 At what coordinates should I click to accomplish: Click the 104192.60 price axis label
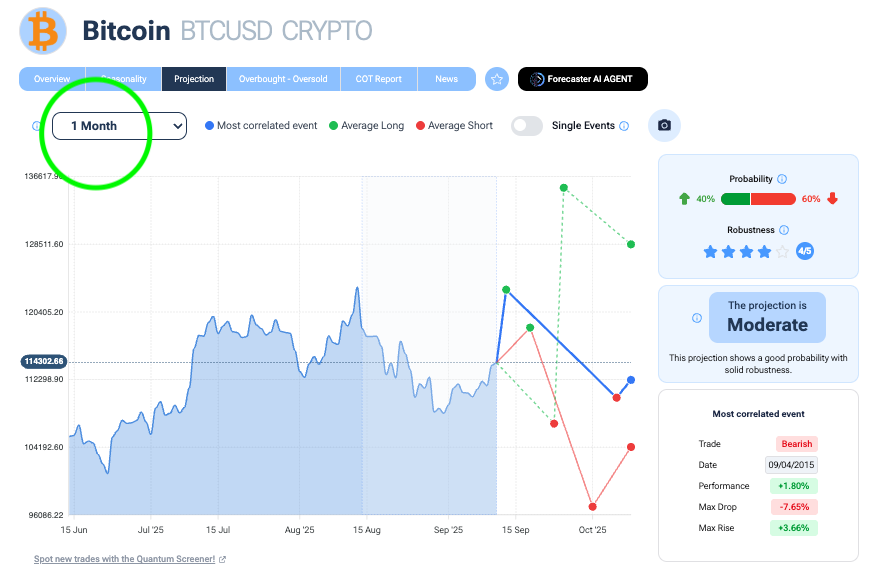44,447
